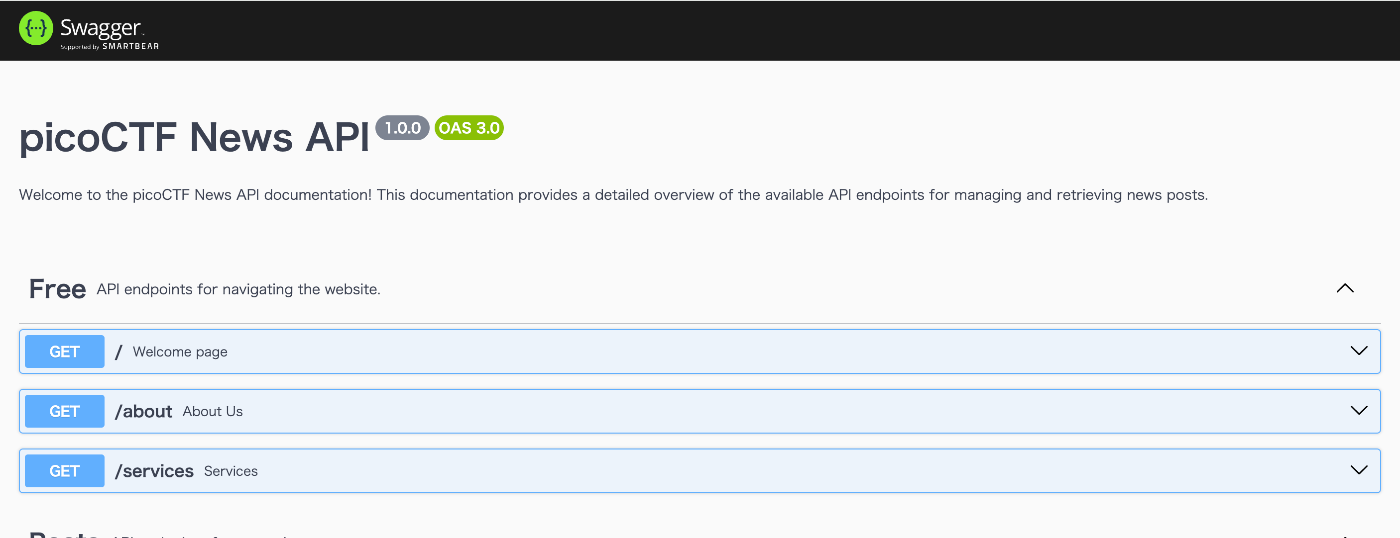Viewport: 1400px width, 538px height.
Task: Click the Swagger logo icon
Action: click(x=35, y=29)
